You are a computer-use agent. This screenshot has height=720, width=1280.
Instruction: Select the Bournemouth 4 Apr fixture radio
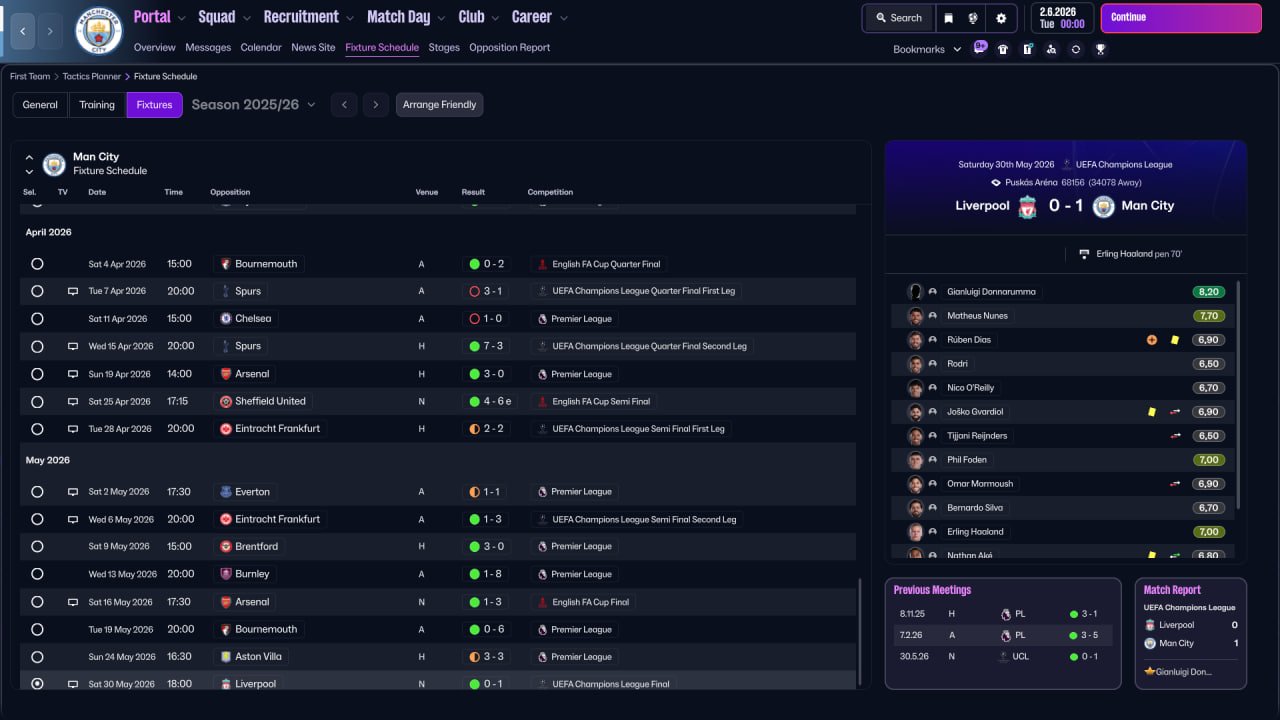pyautogui.click(x=37, y=264)
